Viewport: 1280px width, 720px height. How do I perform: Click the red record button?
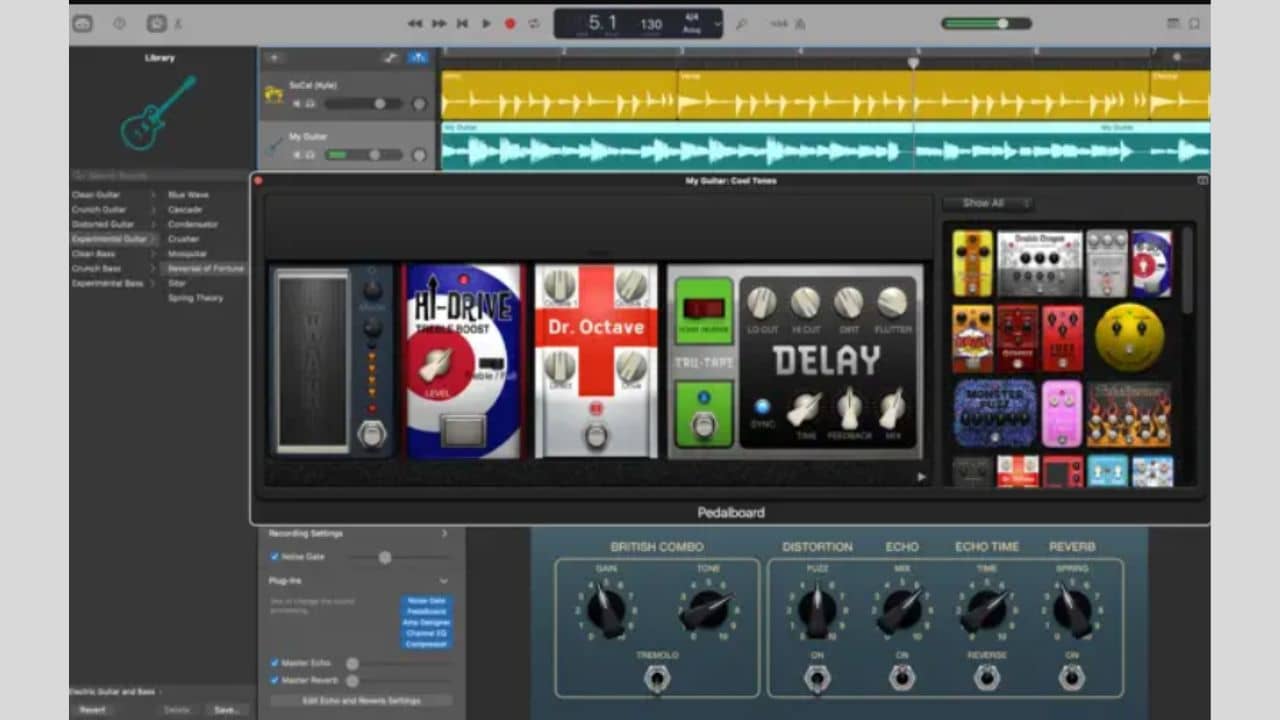pos(510,23)
